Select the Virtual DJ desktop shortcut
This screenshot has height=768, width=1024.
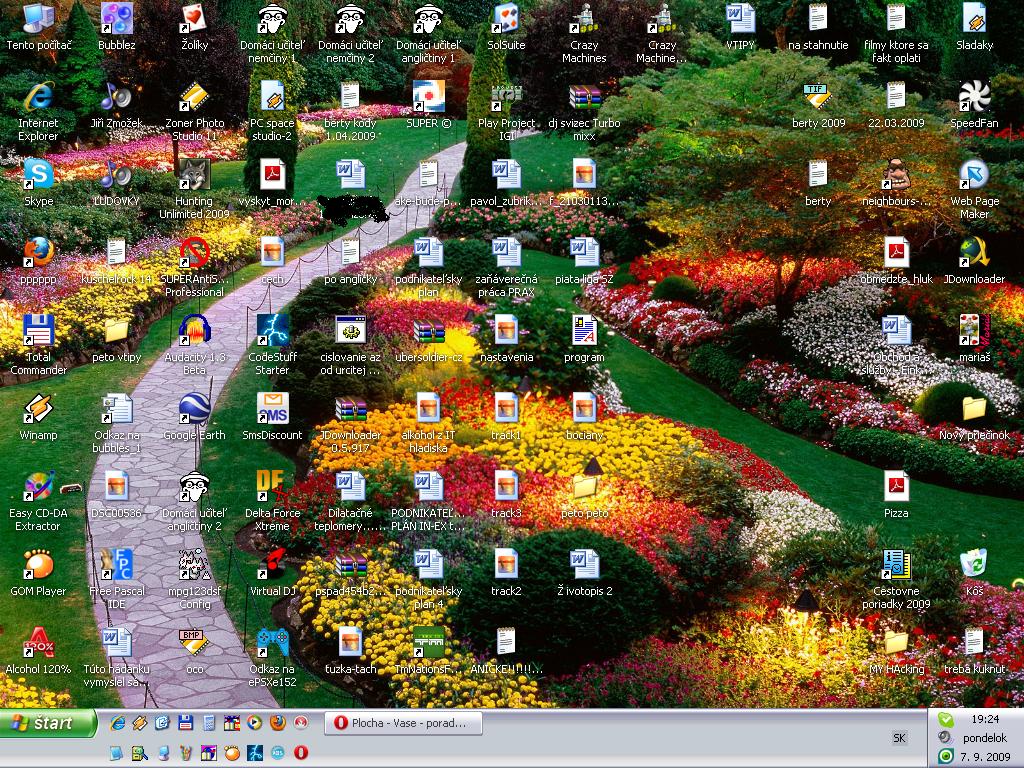click(x=272, y=564)
